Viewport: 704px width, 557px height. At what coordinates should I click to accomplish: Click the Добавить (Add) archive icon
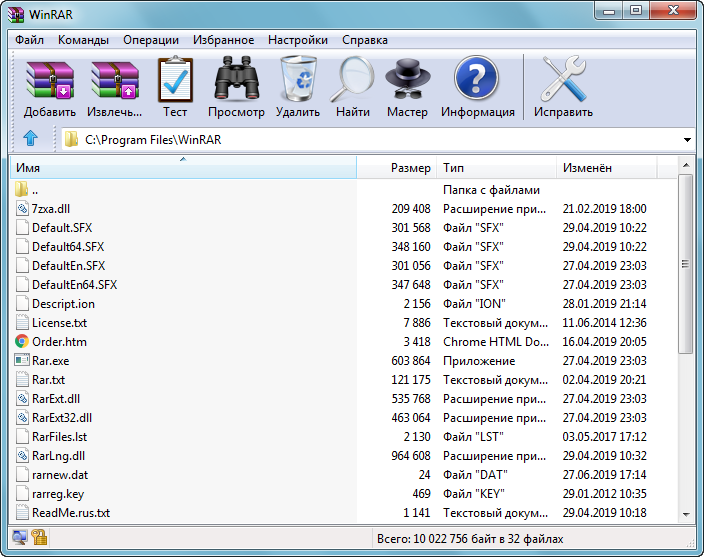pyautogui.click(x=50, y=80)
